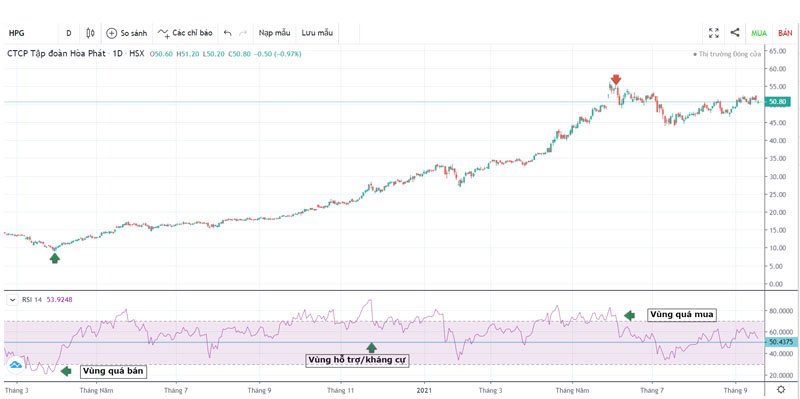Click the 20.0000 RSI axis label
Viewport: 800px width, 399px height.
(780, 375)
